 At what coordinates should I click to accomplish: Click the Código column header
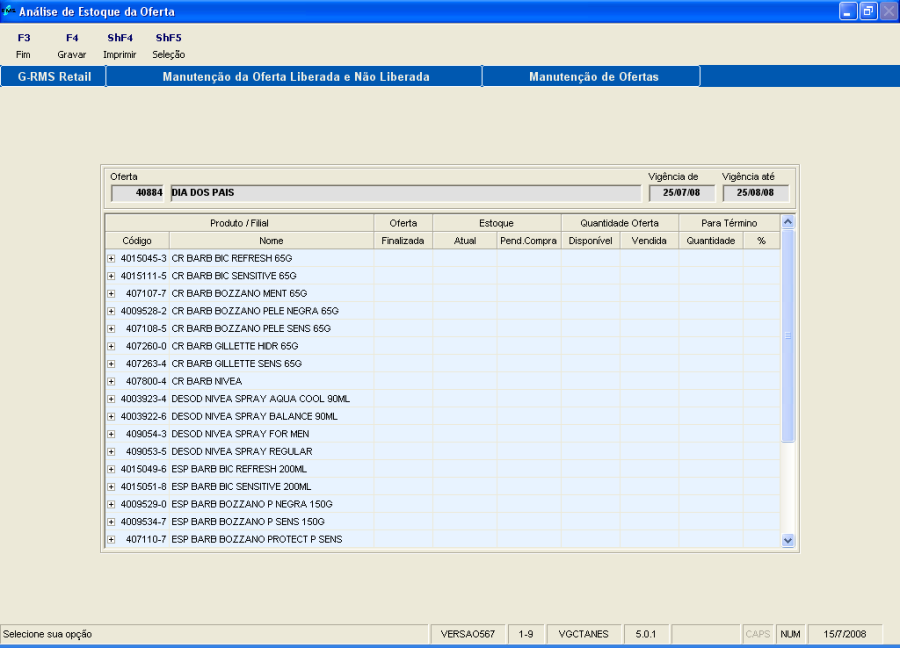pyautogui.click(x=137, y=240)
